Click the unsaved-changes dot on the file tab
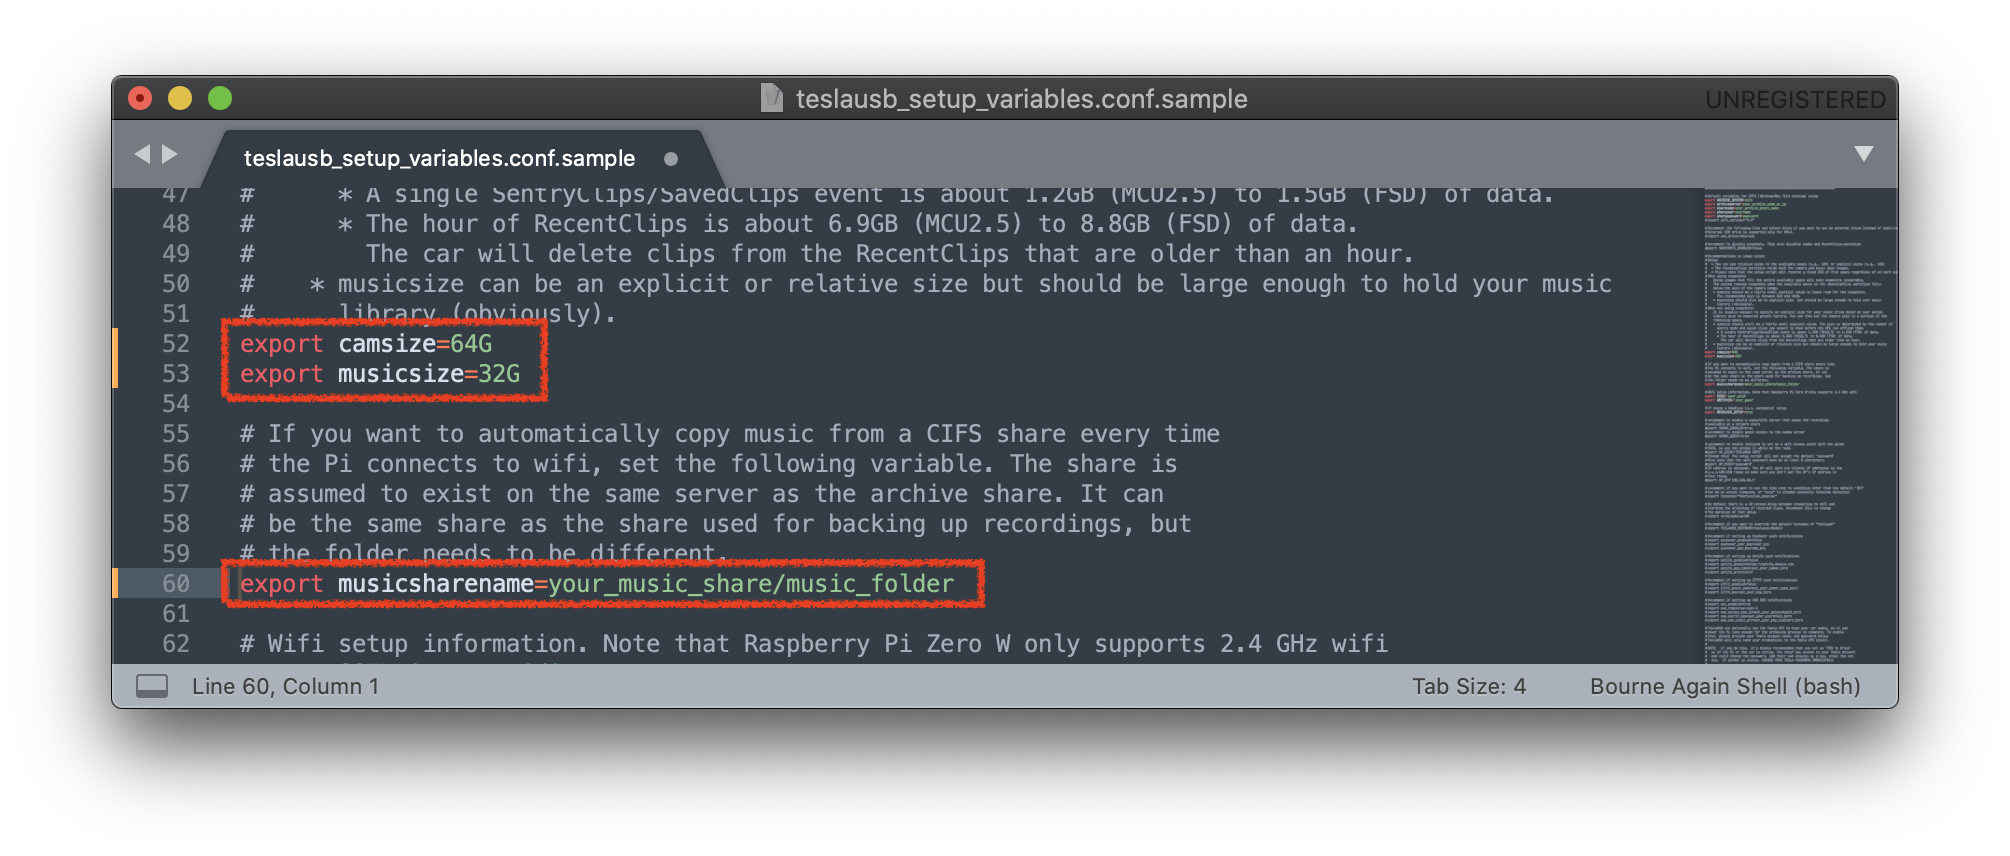Screen dimensions: 2010x856 point(671,159)
